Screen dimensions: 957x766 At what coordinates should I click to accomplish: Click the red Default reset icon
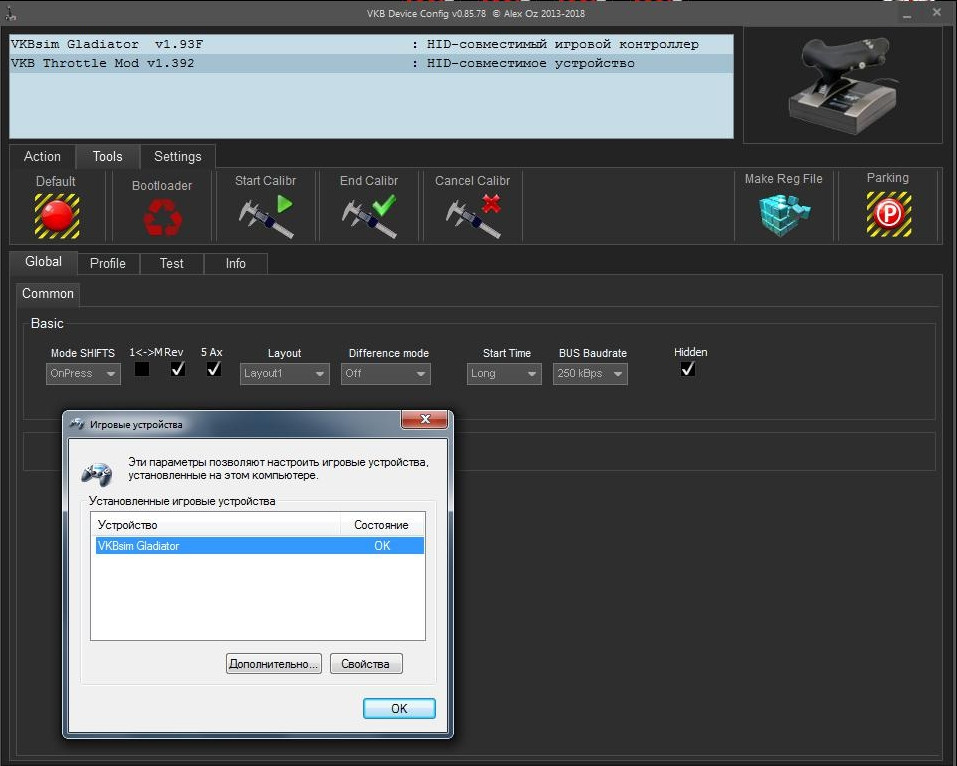(57, 216)
